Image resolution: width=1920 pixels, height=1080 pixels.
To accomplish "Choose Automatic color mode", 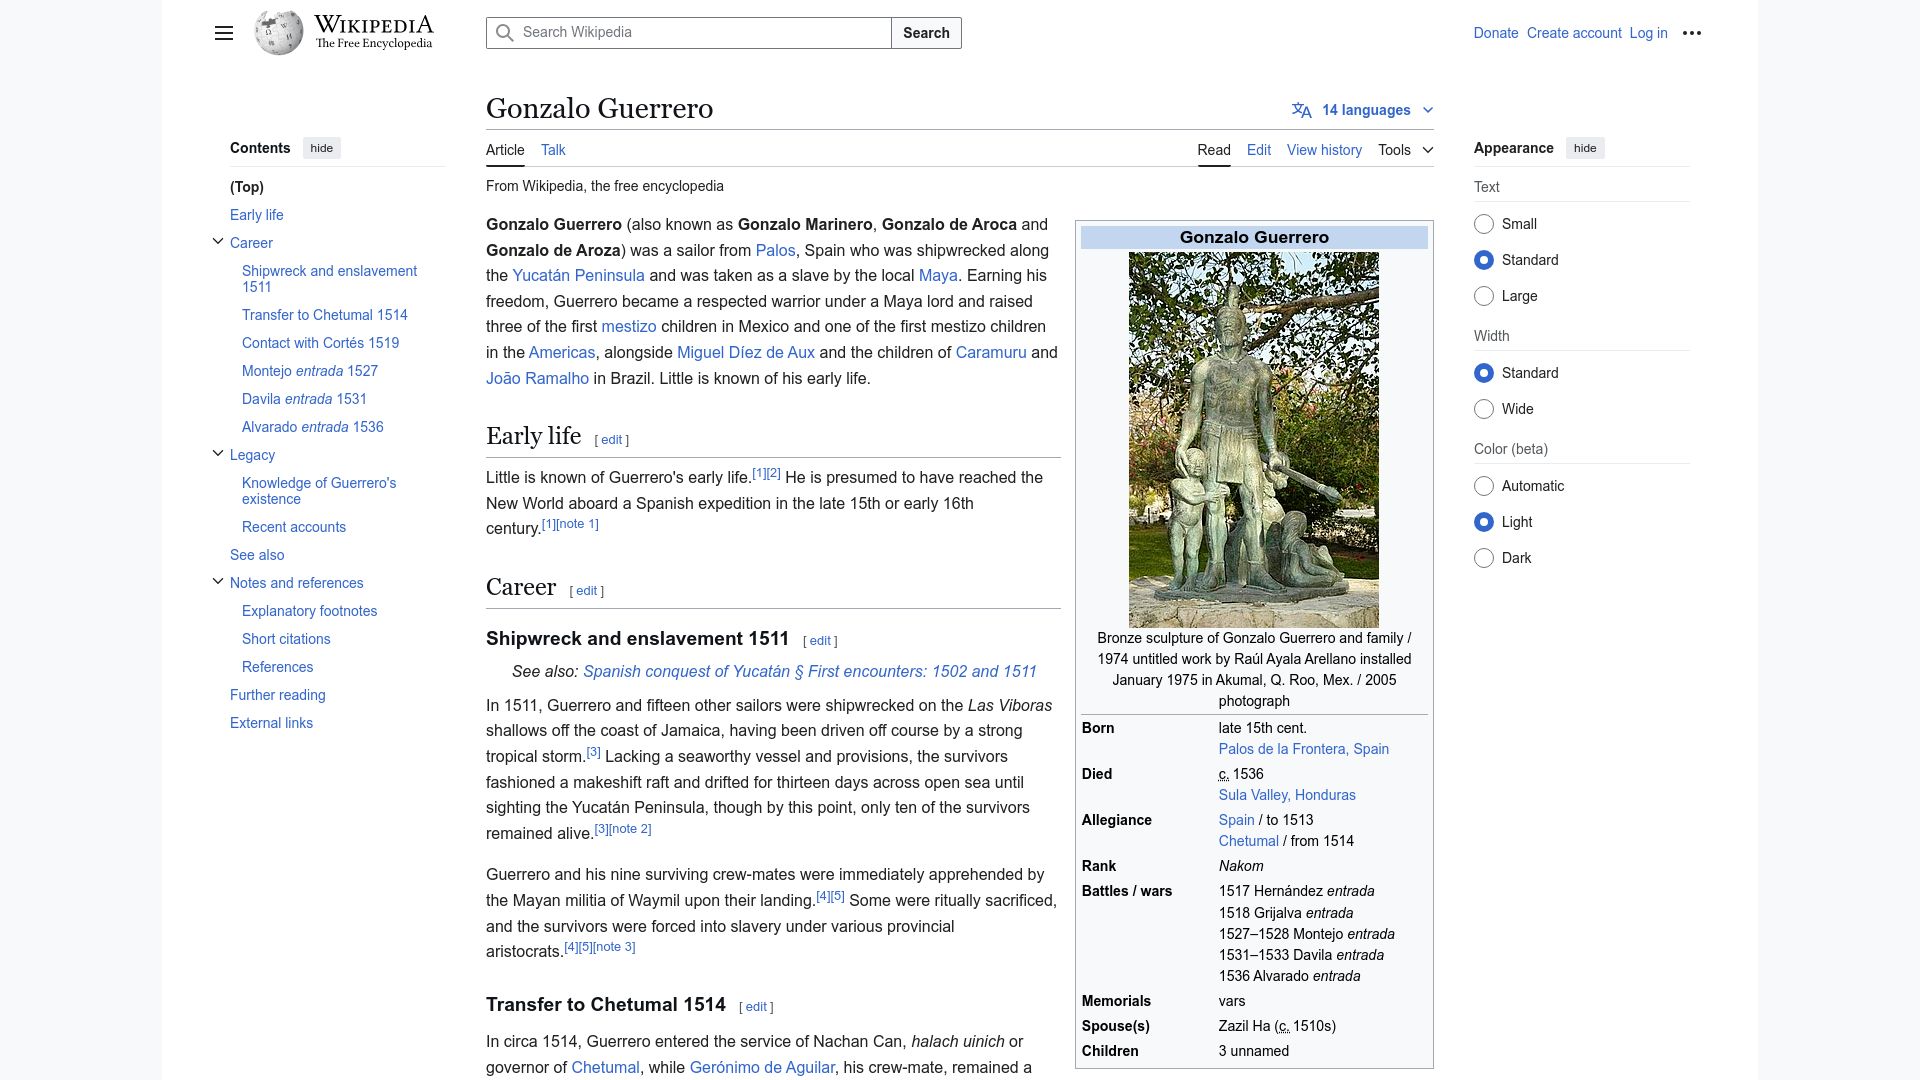I will [x=1484, y=486].
